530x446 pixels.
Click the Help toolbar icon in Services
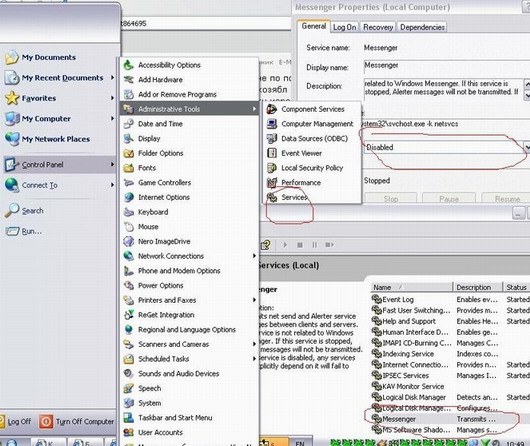pyautogui.click(x=266, y=245)
